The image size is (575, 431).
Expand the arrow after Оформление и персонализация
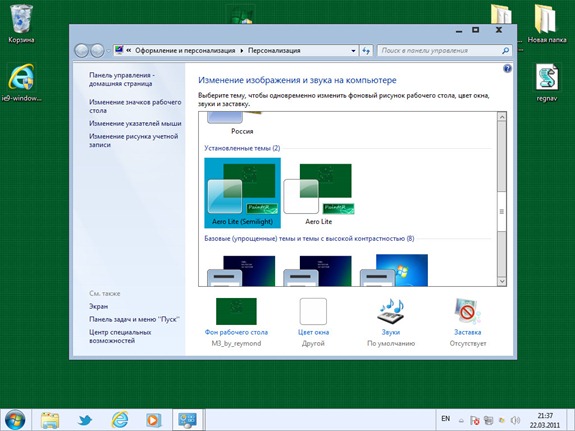pyautogui.click(x=242, y=51)
